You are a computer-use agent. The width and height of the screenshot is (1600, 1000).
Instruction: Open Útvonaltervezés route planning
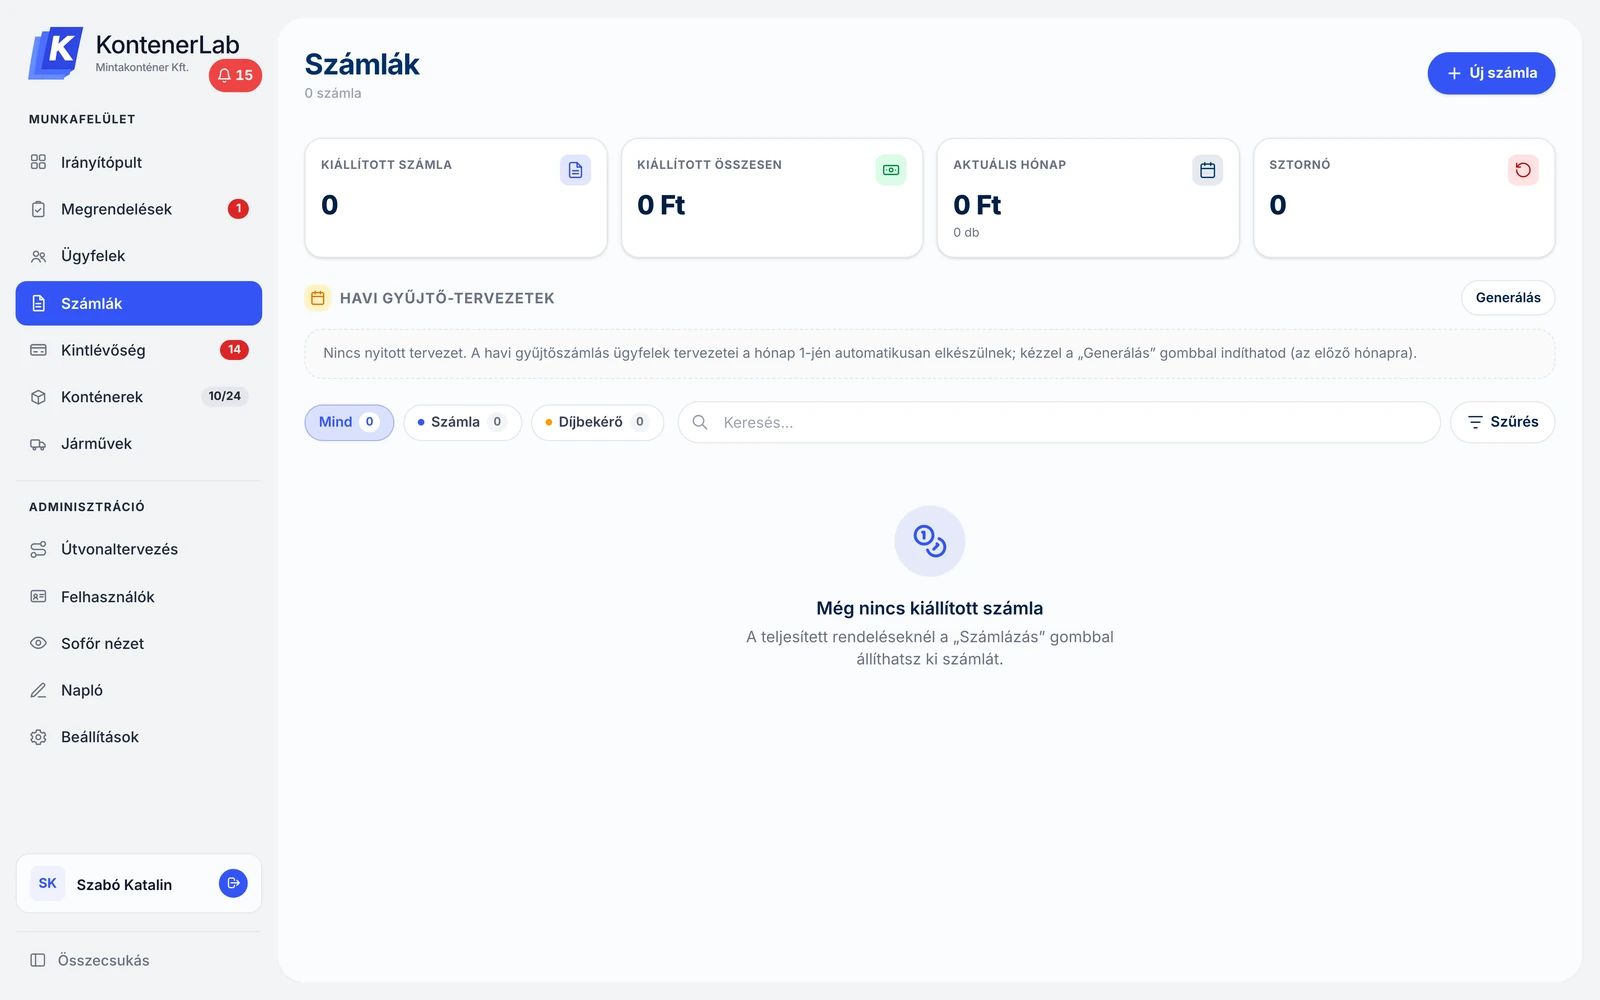pos(139,549)
